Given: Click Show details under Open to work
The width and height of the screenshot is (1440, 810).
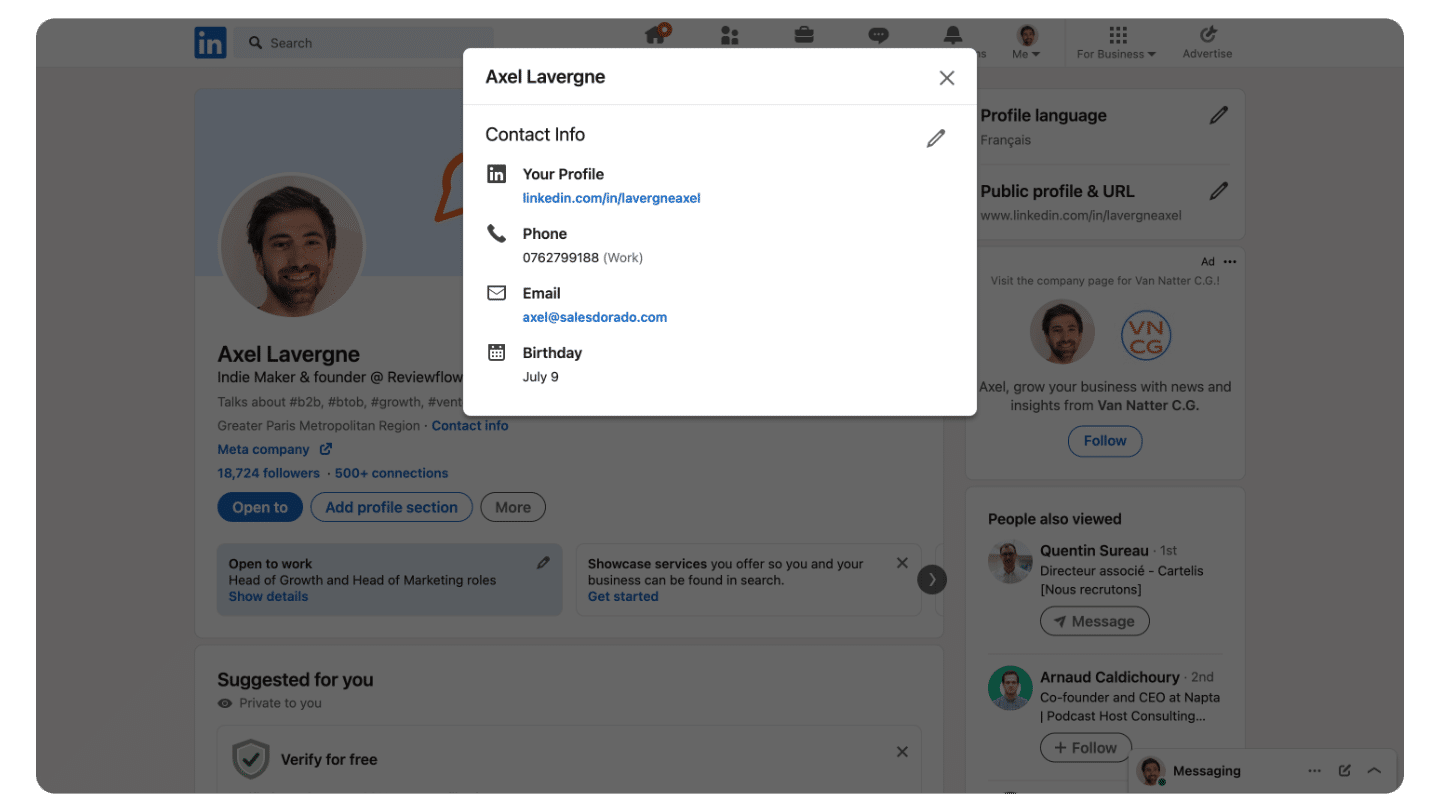Looking at the screenshot, I should [268, 596].
